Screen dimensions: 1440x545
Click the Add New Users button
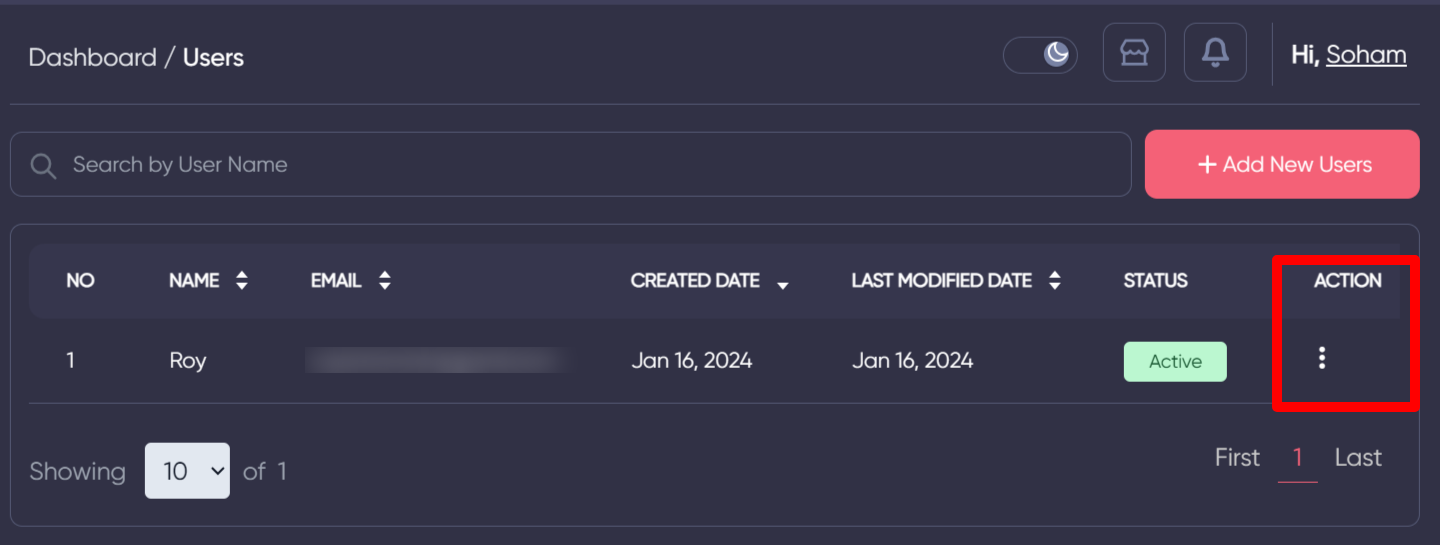[1282, 164]
